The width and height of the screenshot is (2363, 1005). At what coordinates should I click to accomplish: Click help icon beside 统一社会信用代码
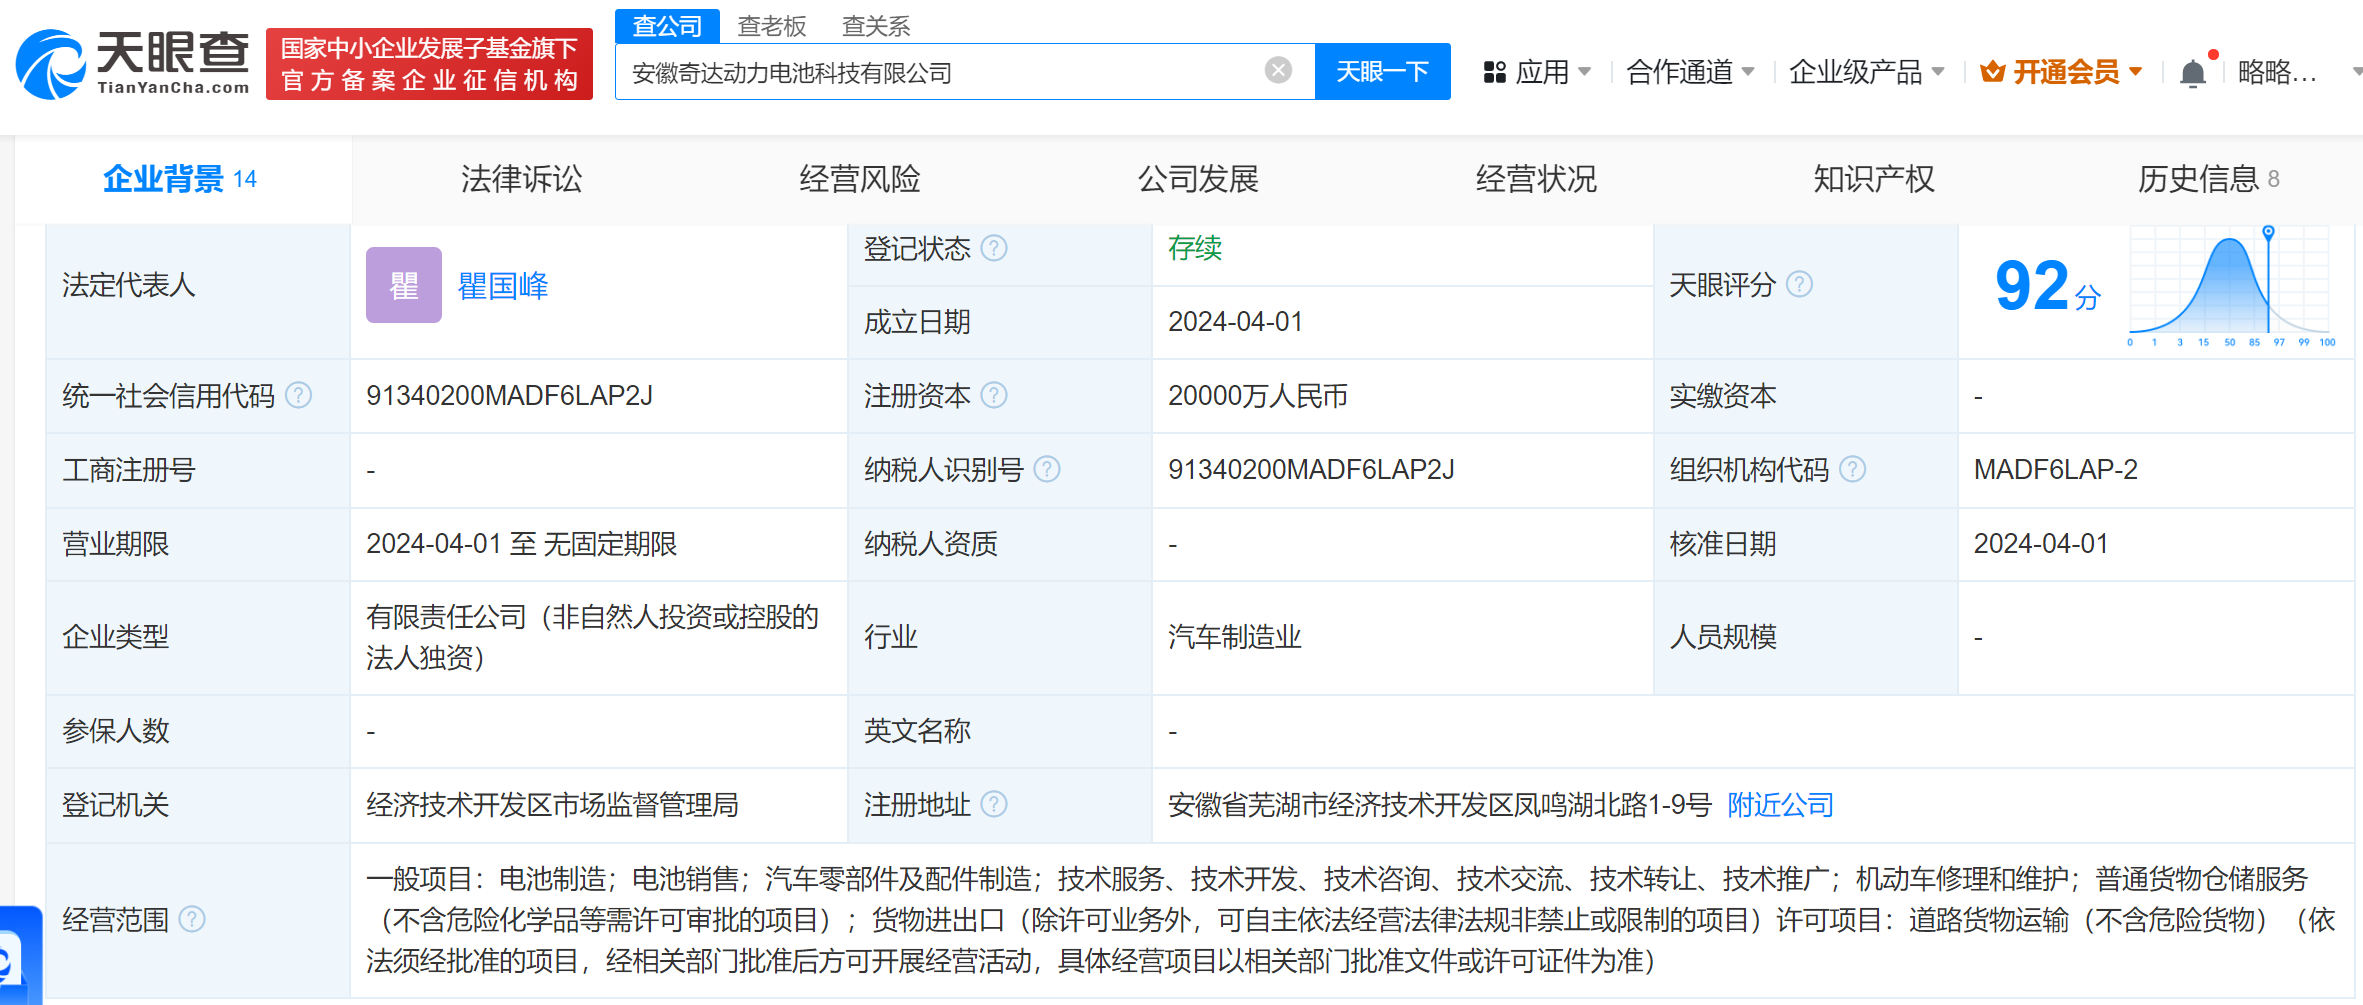point(298,396)
